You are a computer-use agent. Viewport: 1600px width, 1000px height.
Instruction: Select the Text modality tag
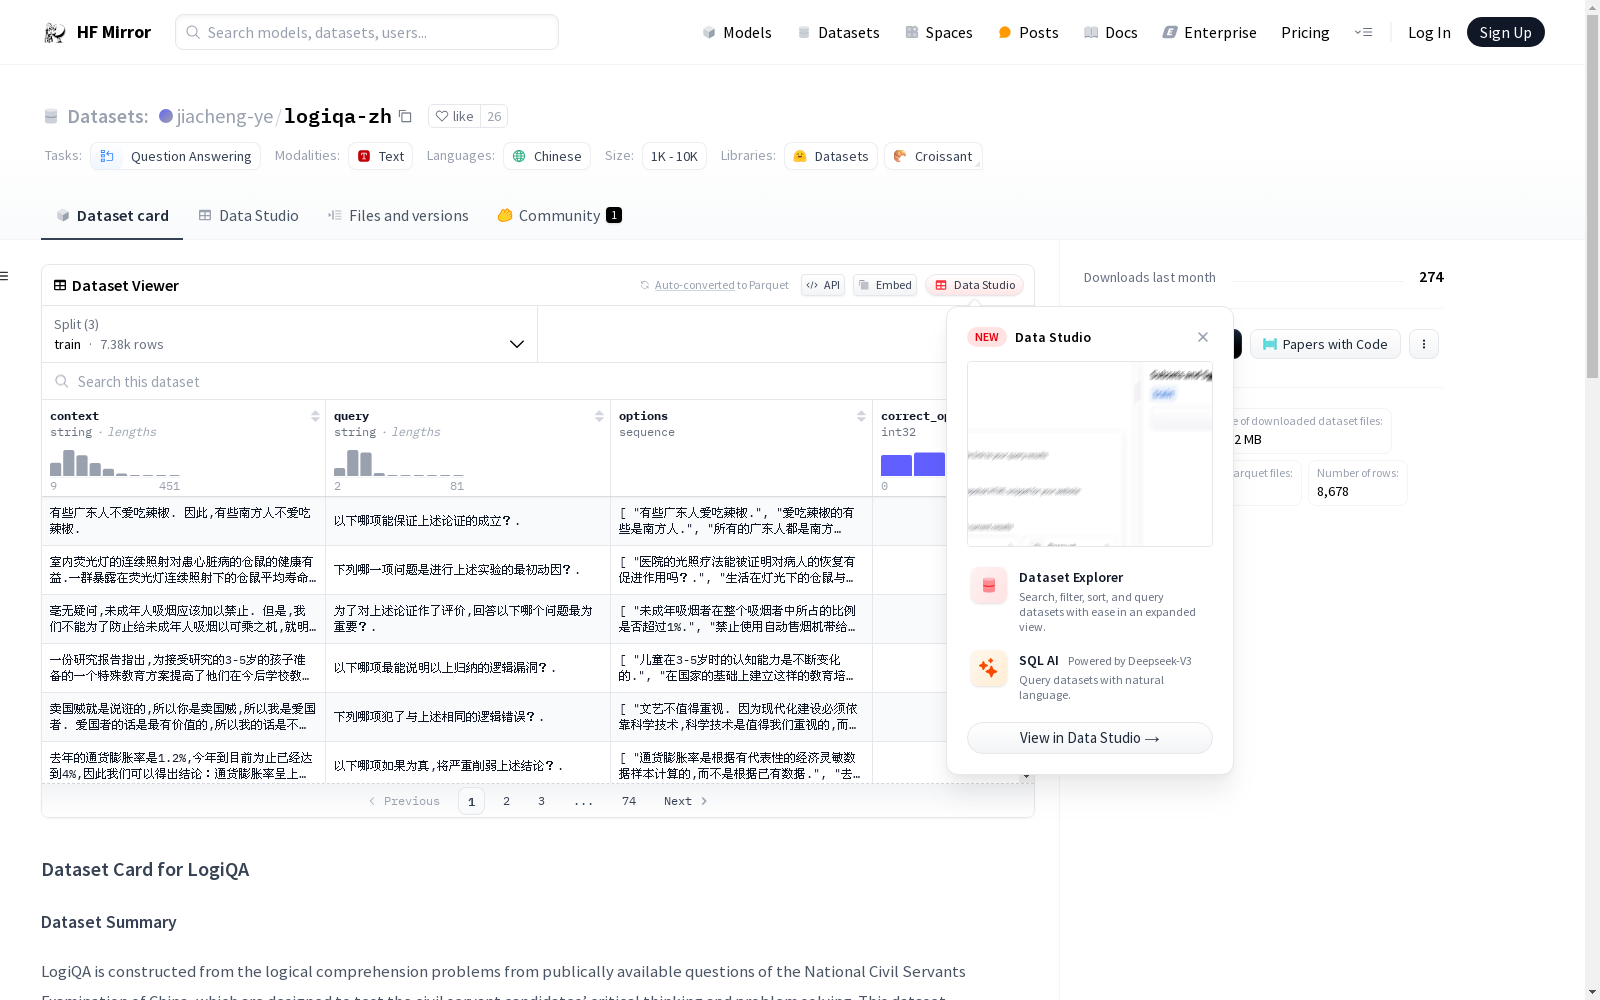click(381, 156)
